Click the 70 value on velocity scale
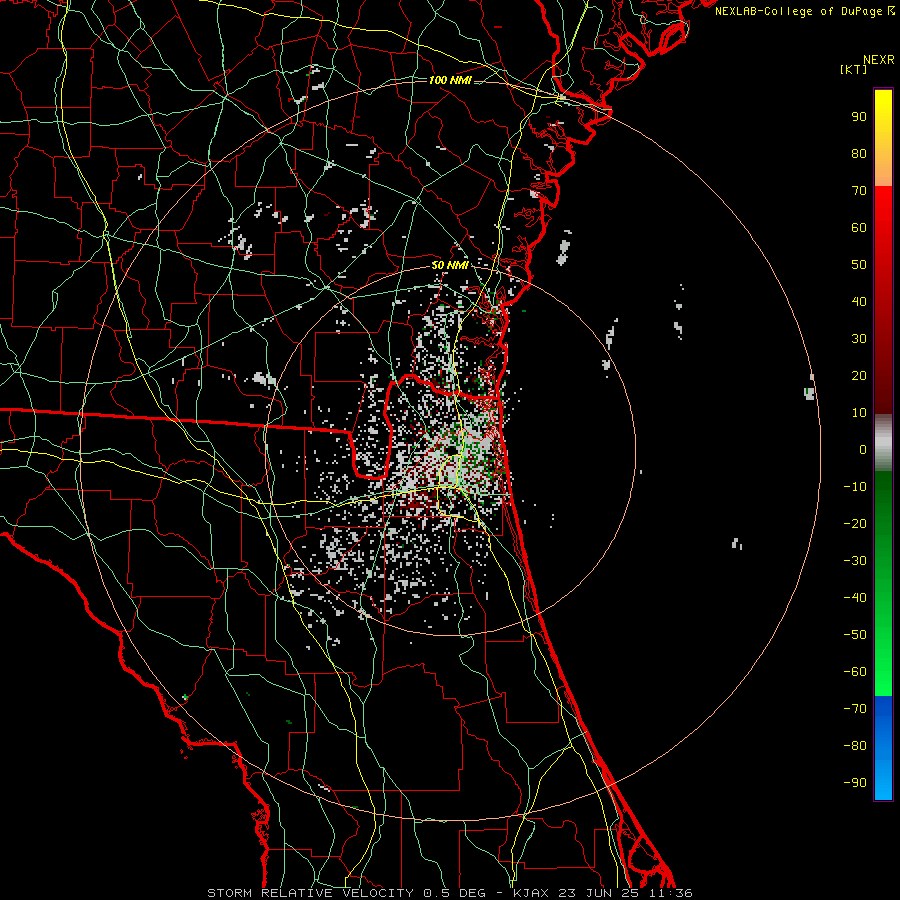The image size is (900, 900). pos(859,191)
